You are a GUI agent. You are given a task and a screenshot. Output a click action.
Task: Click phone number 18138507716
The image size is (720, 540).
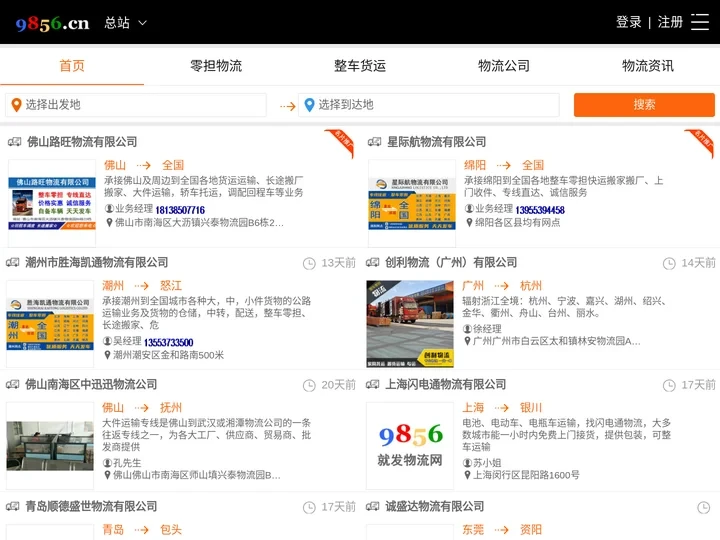point(180,210)
